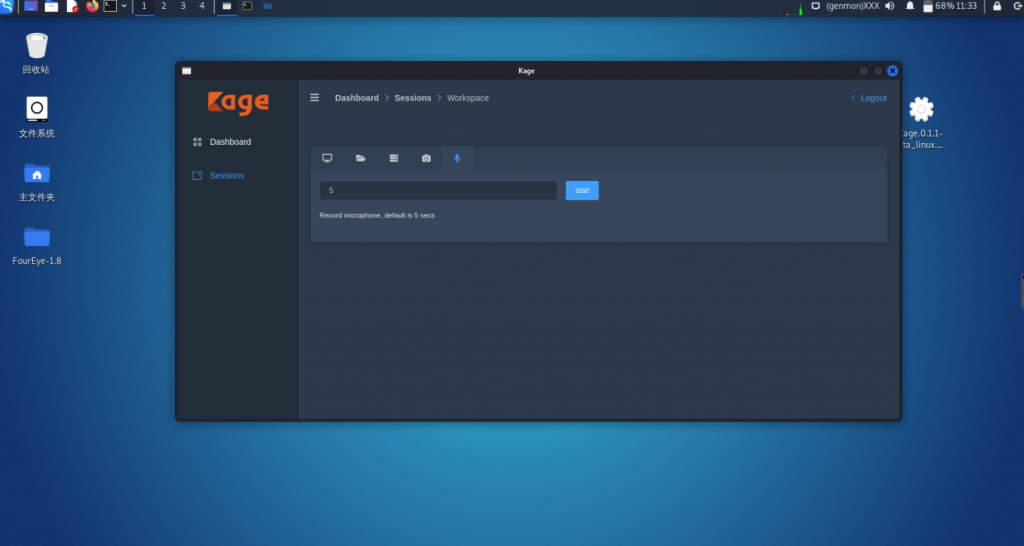This screenshot has height=546, width=1024.
Task: Open the Kali applications menu
Action: (x=7, y=7)
